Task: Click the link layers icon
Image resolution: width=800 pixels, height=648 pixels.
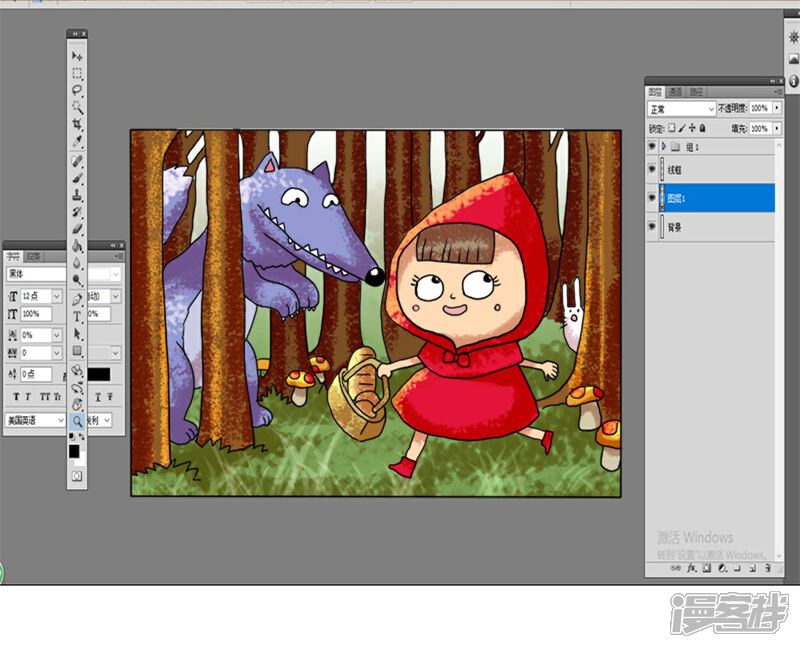Action: point(676,568)
